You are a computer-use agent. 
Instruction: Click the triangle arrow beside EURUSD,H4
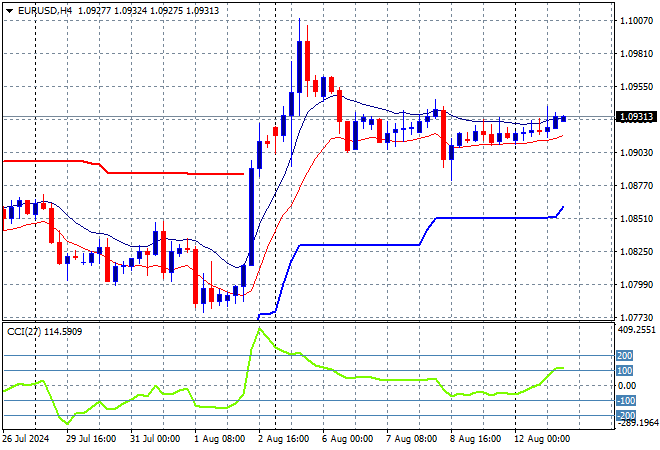pyautogui.click(x=9, y=11)
